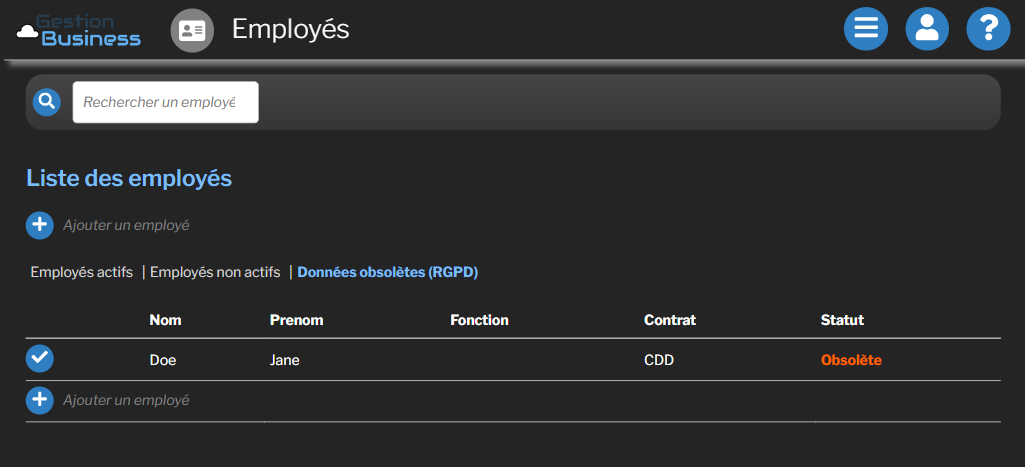Select the Données obsolètes (RGPD) tab
This screenshot has width=1025, height=467.
point(388,272)
